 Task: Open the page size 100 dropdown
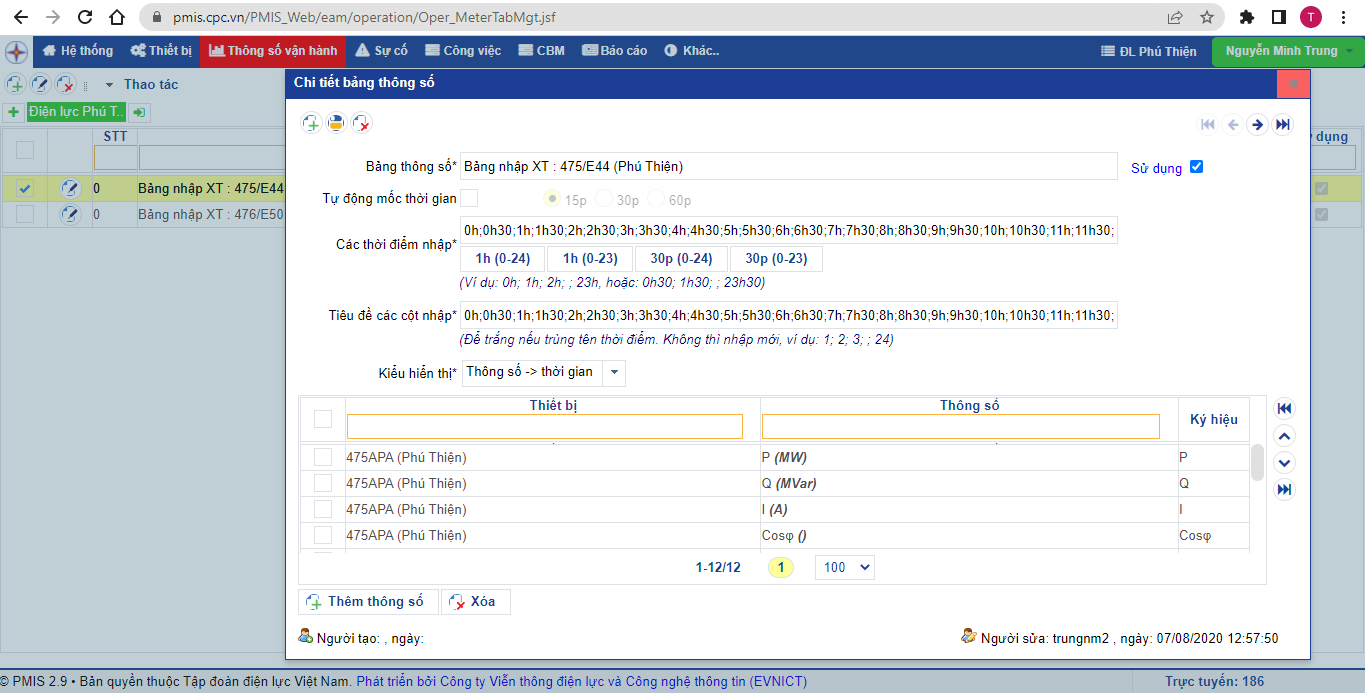tap(845, 567)
